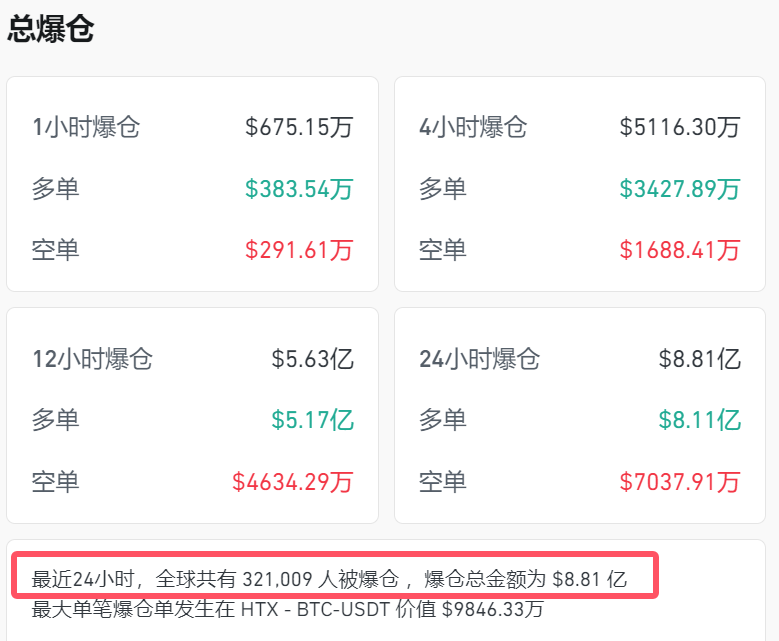Select the 12-hour short value $4634.29万
The width and height of the screenshot is (779, 641).
click(293, 482)
